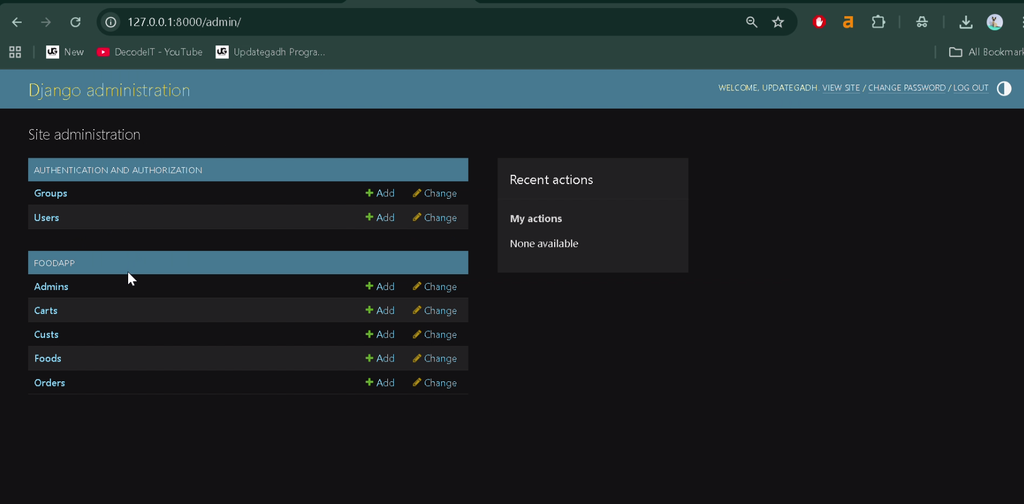Open the Extensions puzzle icon

pos(878,22)
